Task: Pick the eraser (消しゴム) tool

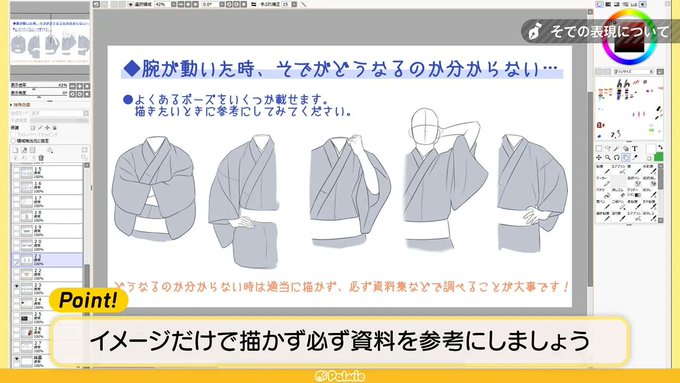Action: click(618, 192)
